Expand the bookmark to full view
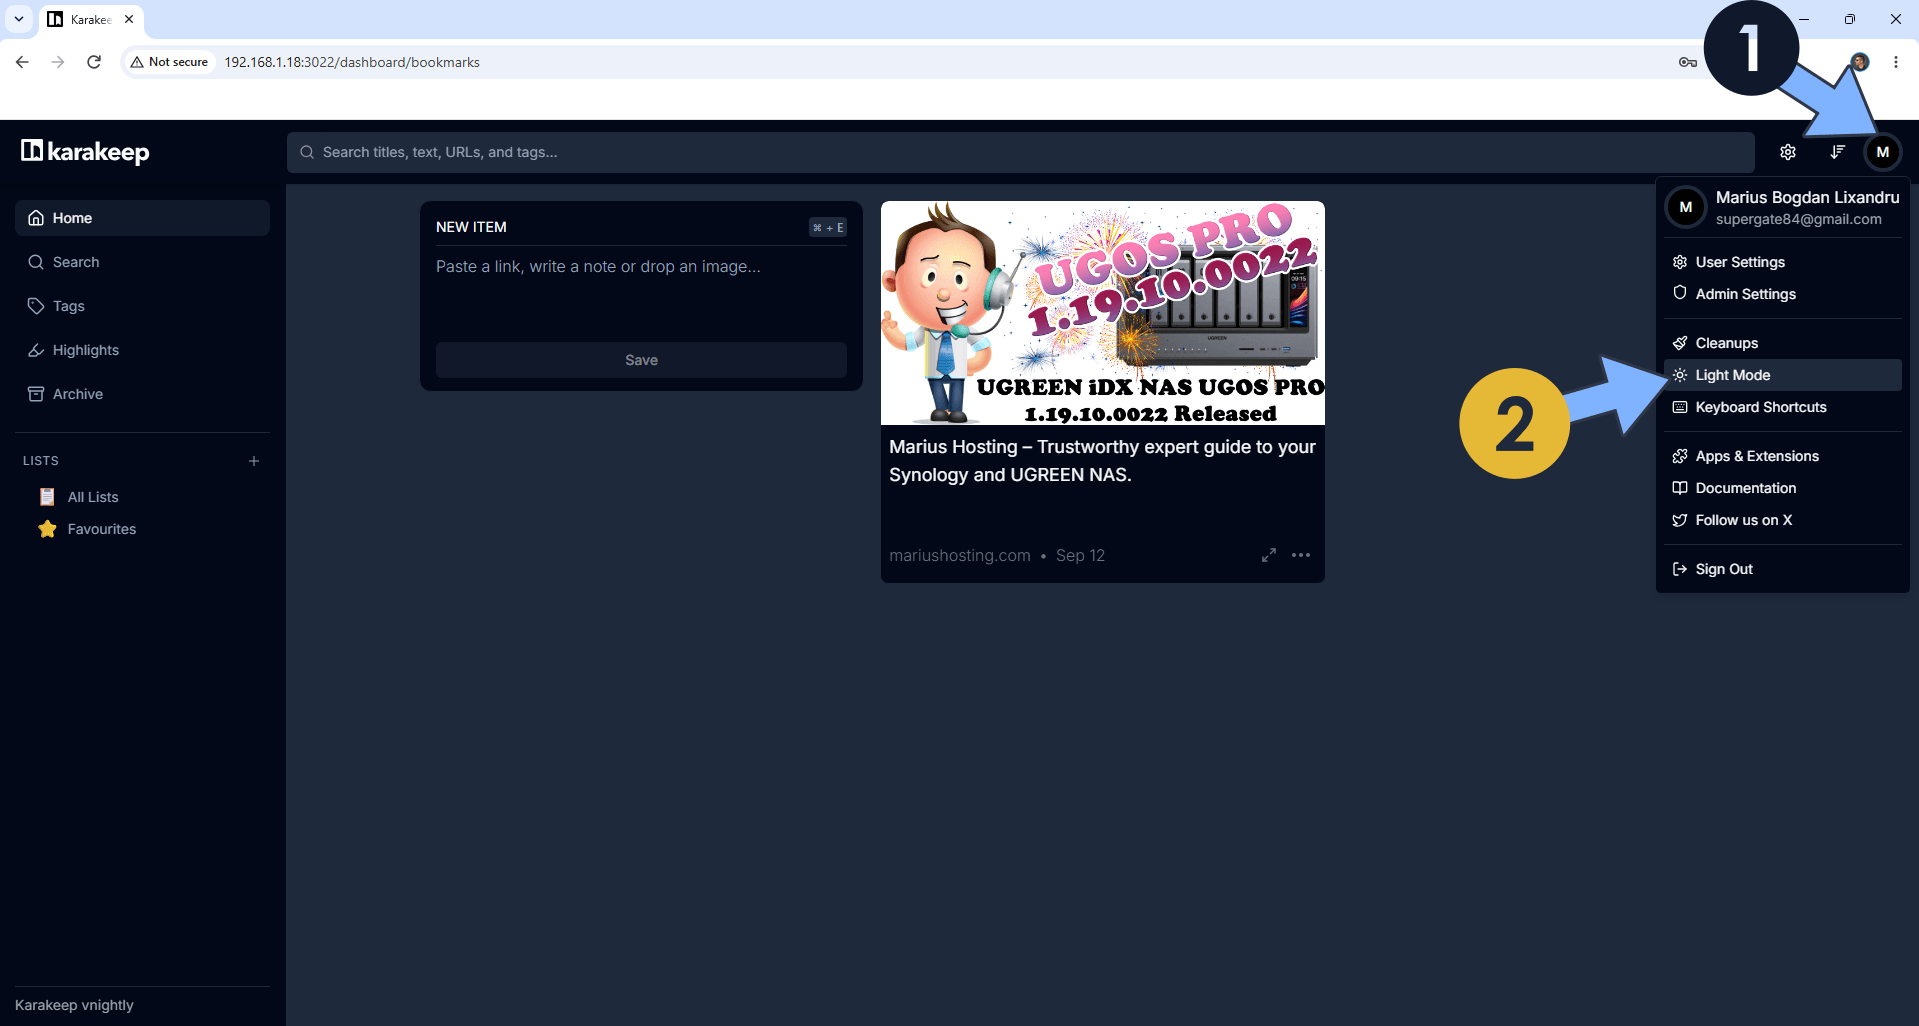This screenshot has width=1919, height=1026. pos(1269,555)
